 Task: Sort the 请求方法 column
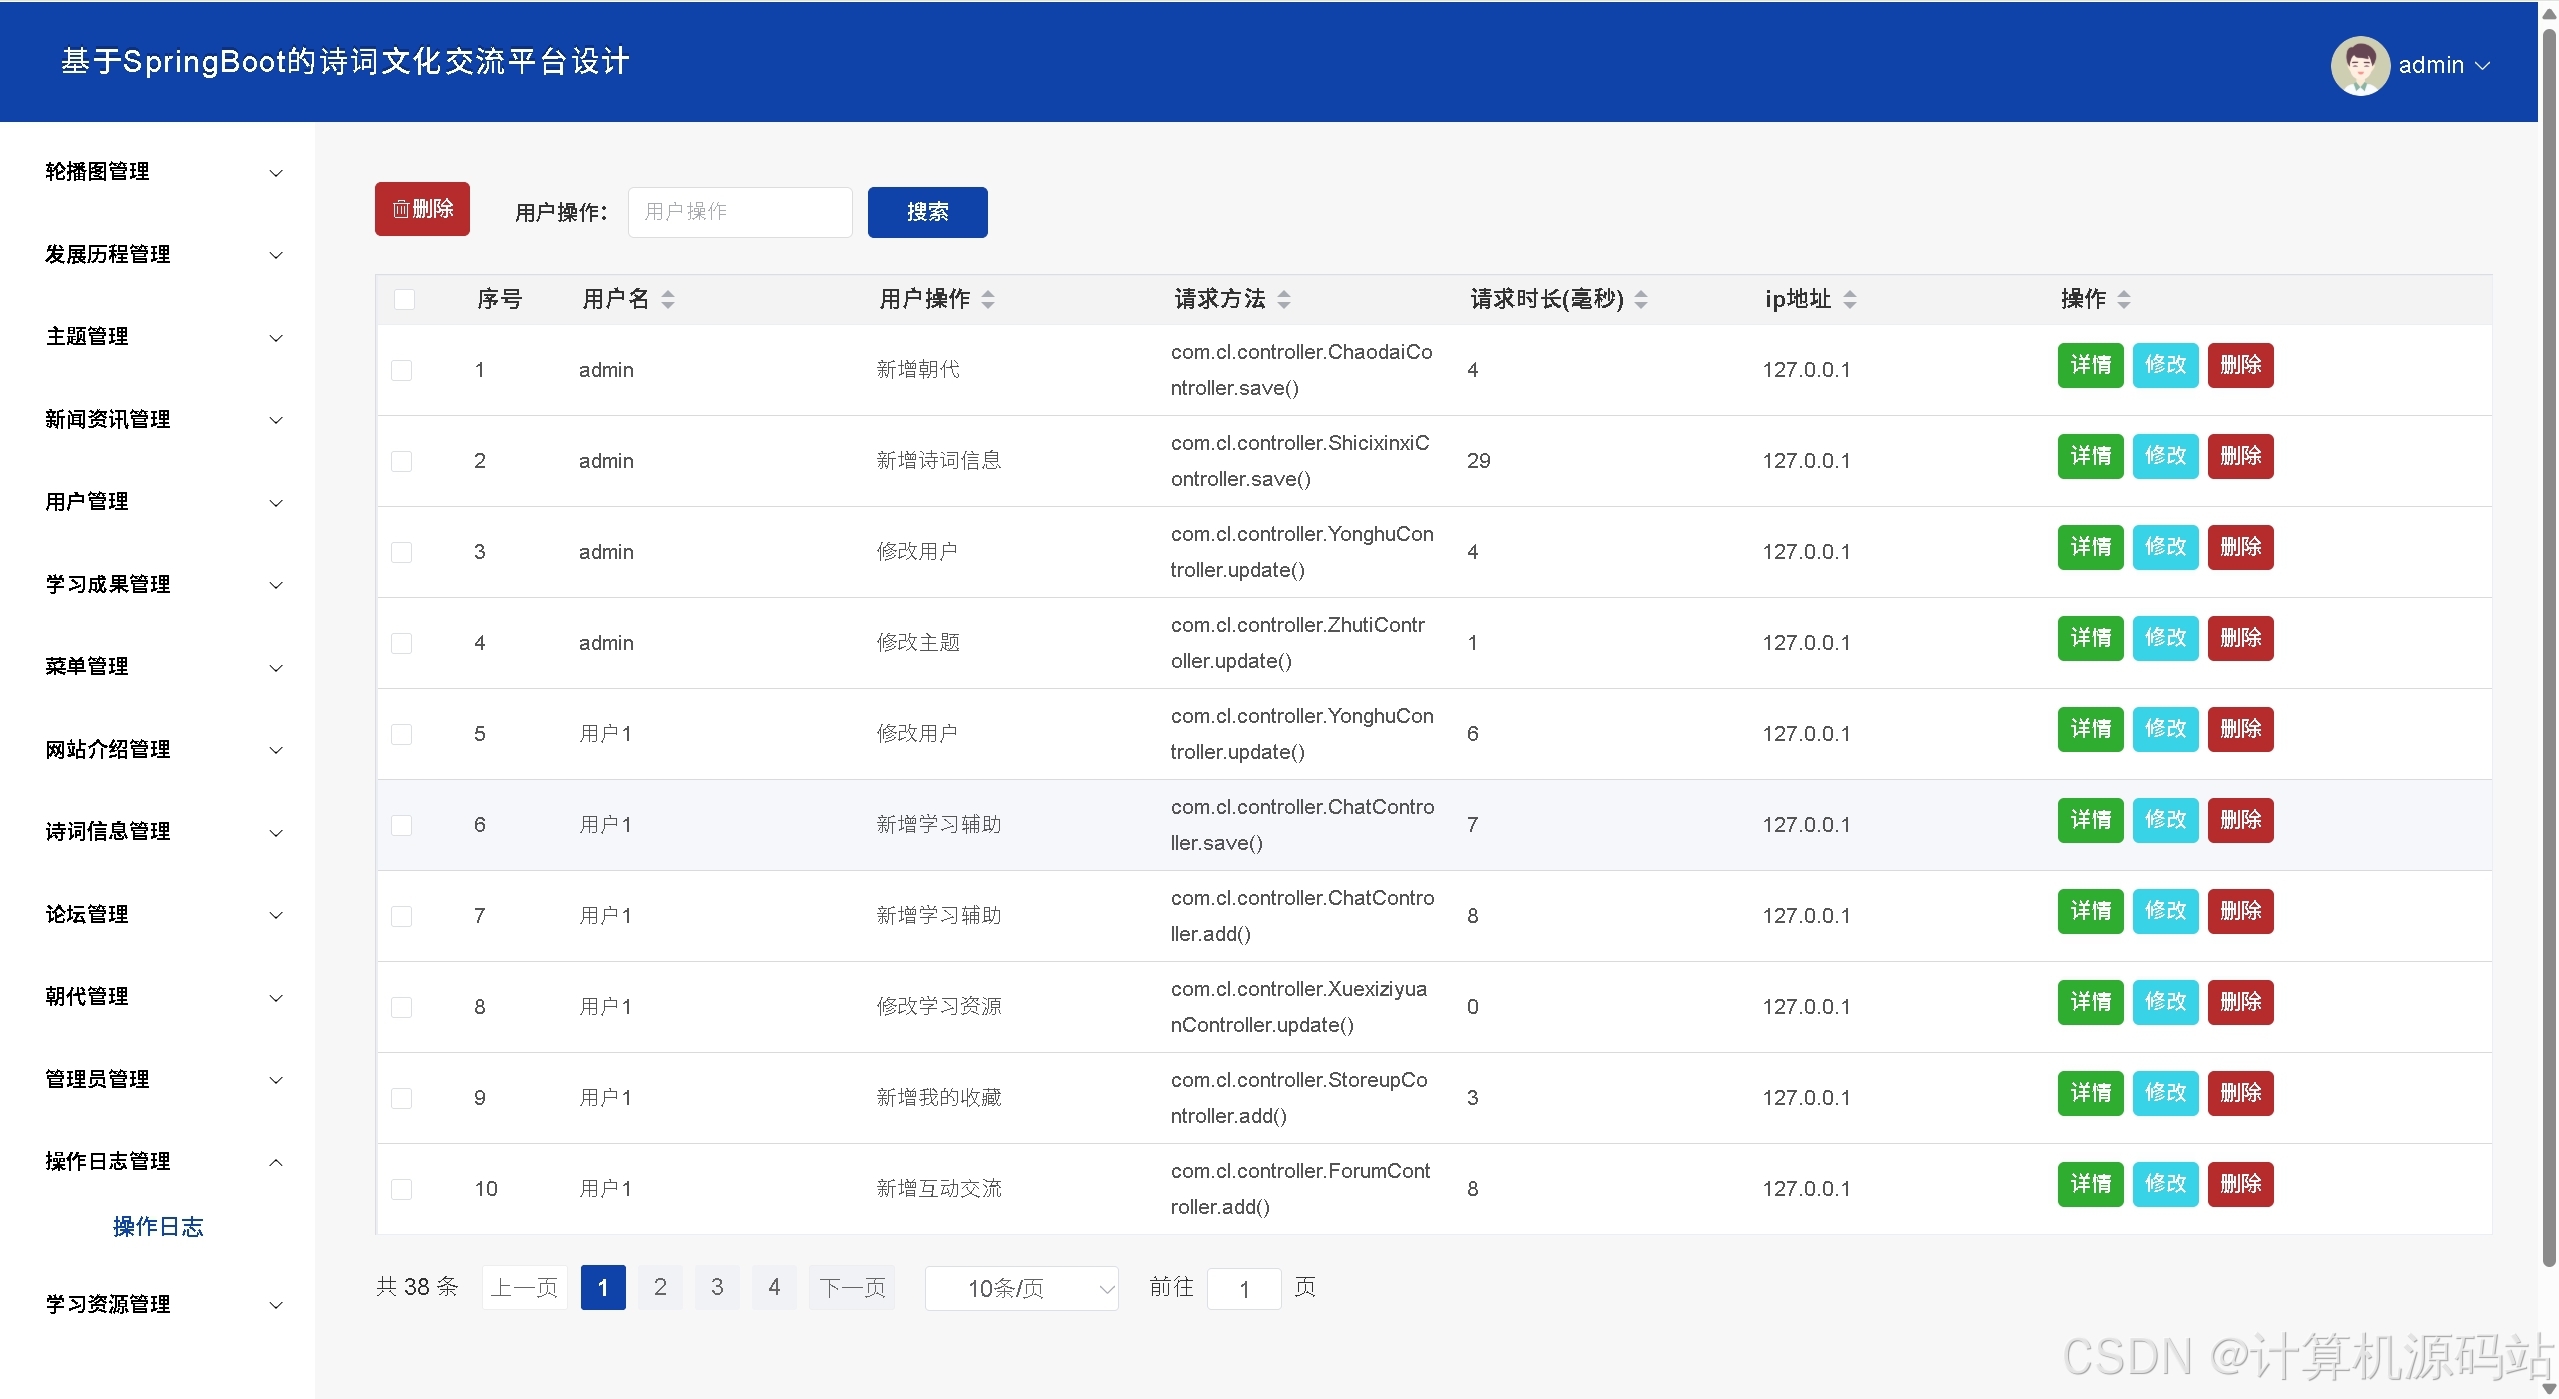pyautogui.click(x=1284, y=299)
